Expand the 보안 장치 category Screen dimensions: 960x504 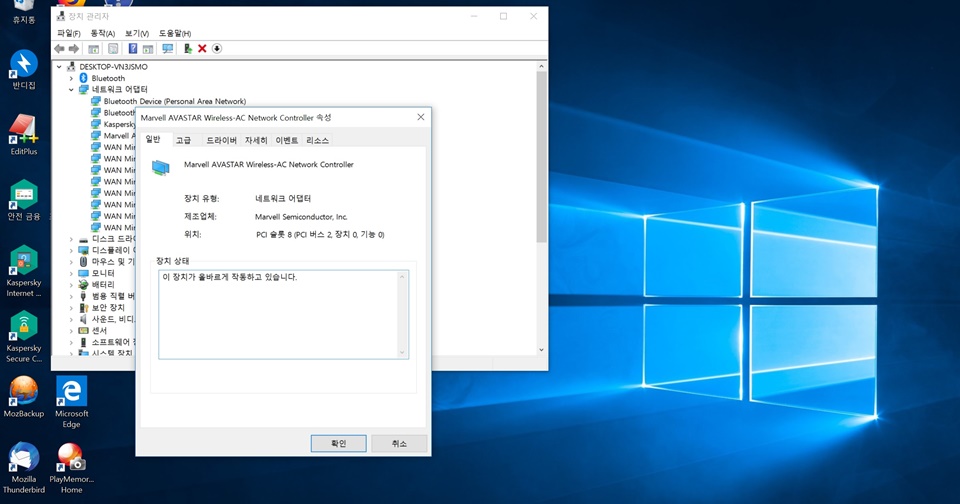[71, 308]
